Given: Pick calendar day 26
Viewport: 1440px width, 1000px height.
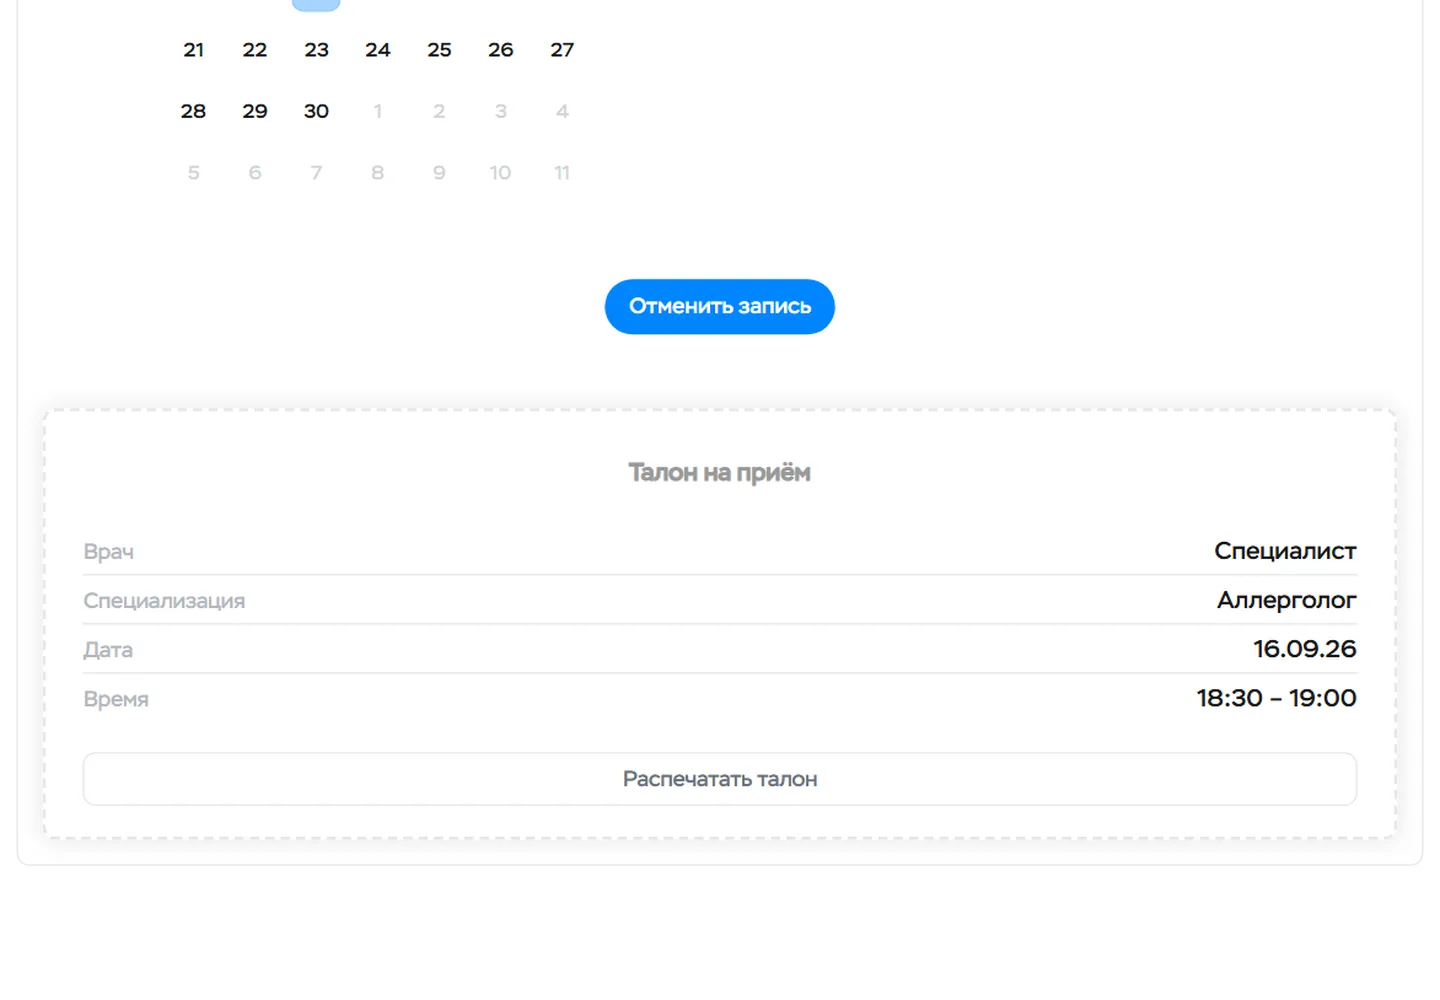Looking at the screenshot, I should pos(501,50).
